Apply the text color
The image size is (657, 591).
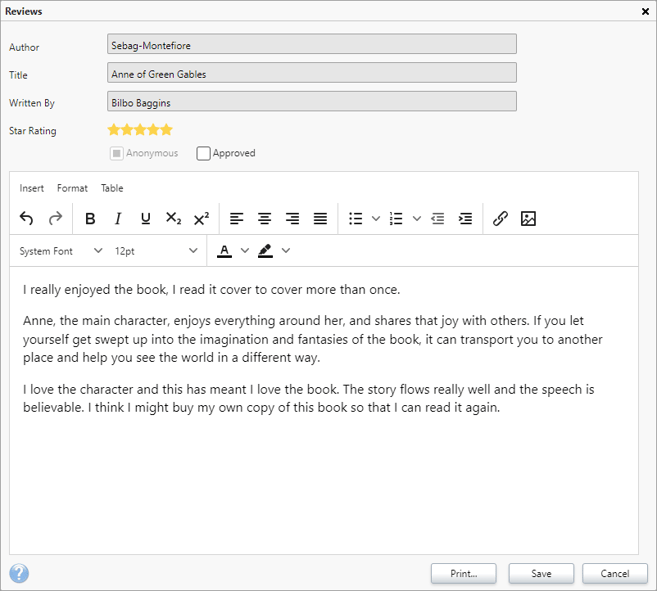(225, 251)
